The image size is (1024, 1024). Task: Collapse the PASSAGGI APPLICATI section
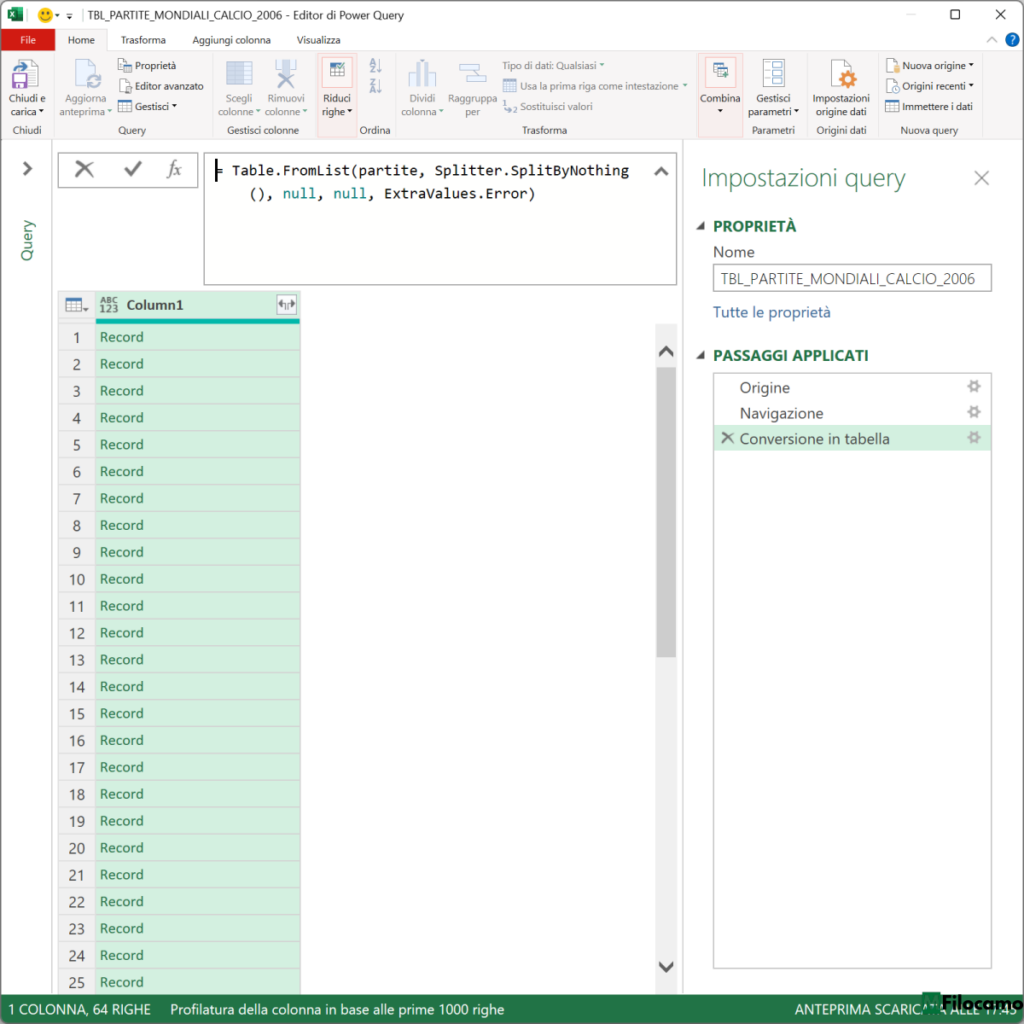(x=701, y=355)
